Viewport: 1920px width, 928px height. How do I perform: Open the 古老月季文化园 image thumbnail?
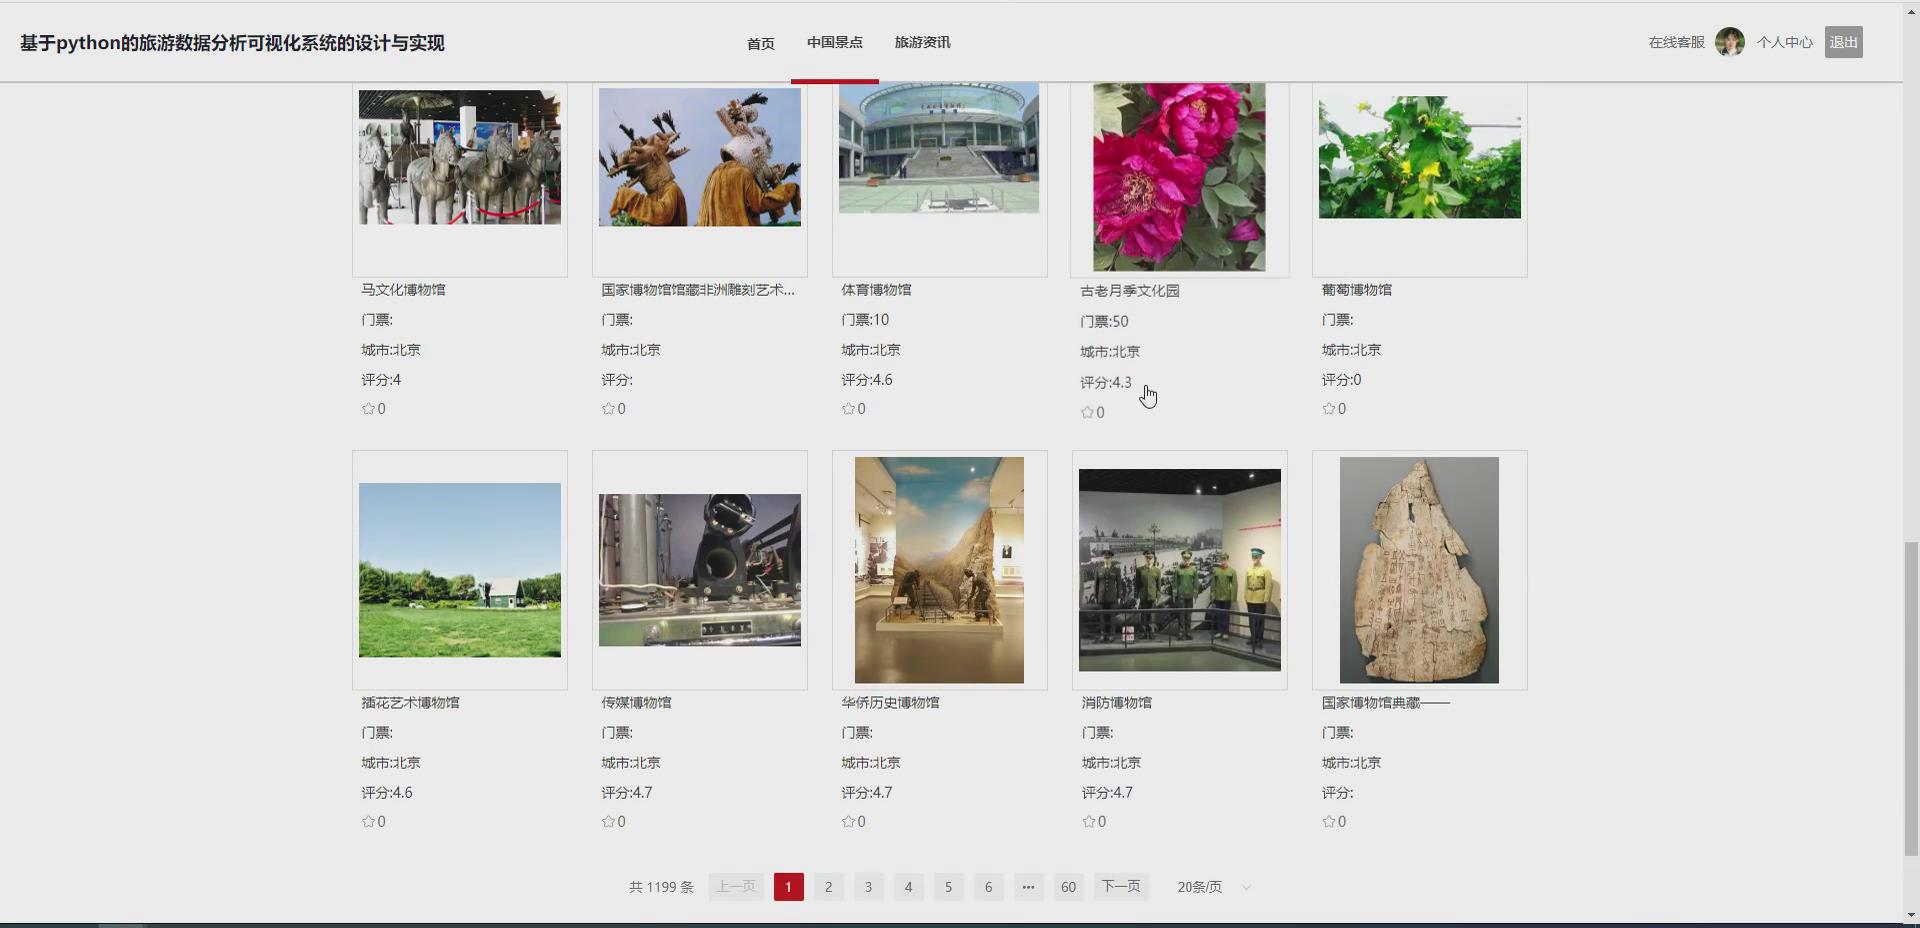click(1179, 176)
